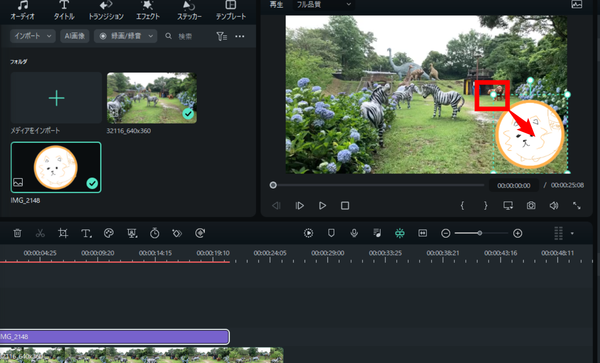Click the keyframe/tag tool icon
600x363 pixels.
pyautogui.click(x=177, y=233)
